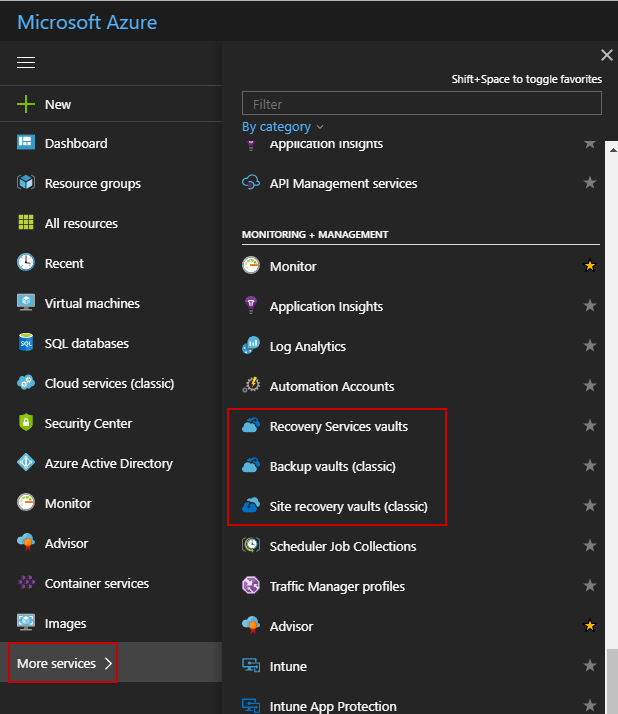This screenshot has width=618, height=714.
Task: Click the Scheduler Job Collections icon
Action: click(x=251, y=545)
